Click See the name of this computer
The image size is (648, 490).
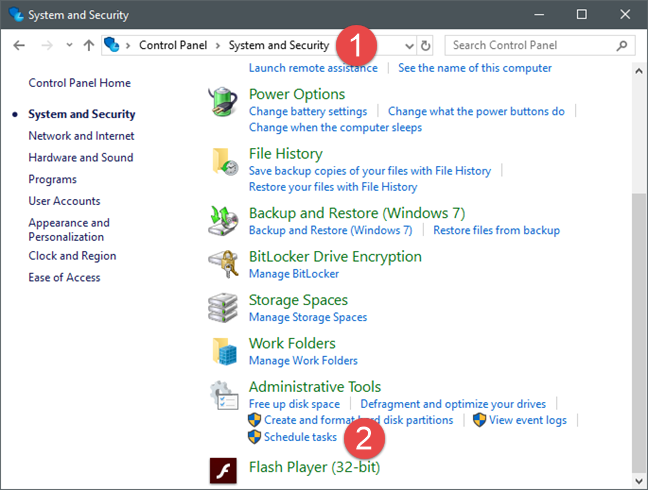coord(475,68)
